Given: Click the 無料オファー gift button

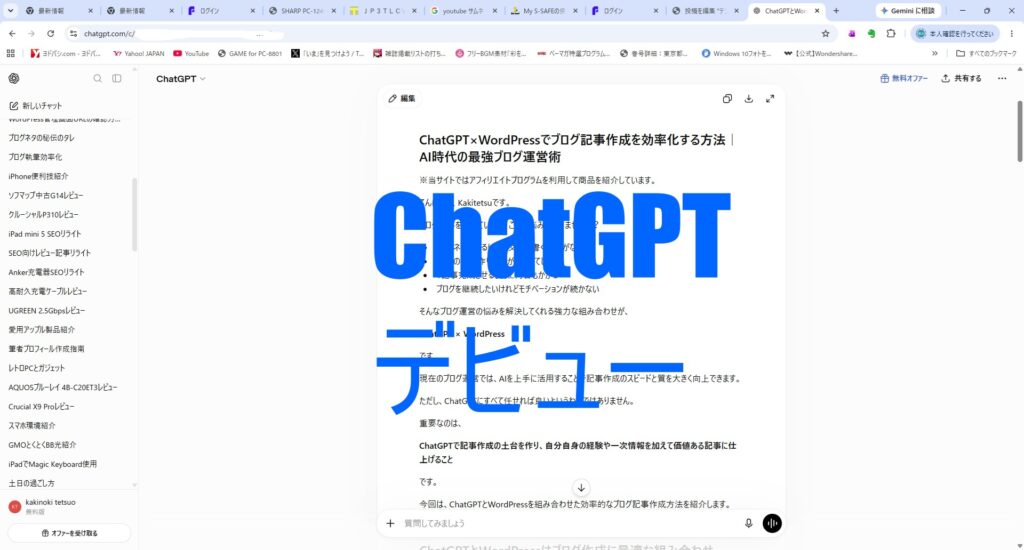Looking at the screenshot, I should click(904, 78).
